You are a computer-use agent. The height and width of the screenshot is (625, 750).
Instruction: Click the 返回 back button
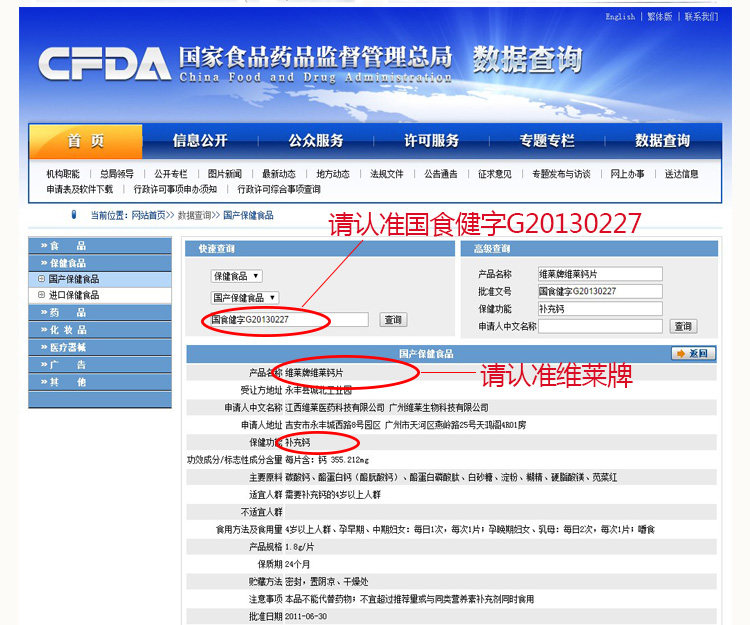(x=694, y=353)
